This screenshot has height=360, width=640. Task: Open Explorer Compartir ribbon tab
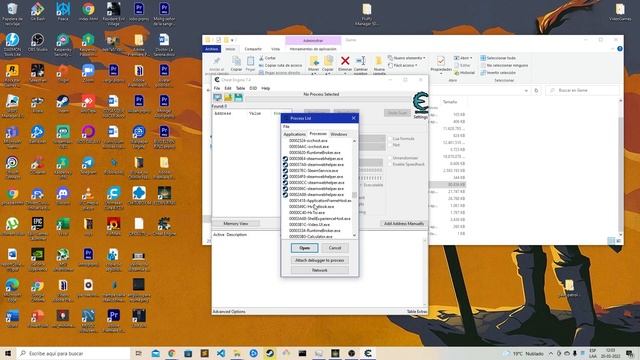[253, 49]
